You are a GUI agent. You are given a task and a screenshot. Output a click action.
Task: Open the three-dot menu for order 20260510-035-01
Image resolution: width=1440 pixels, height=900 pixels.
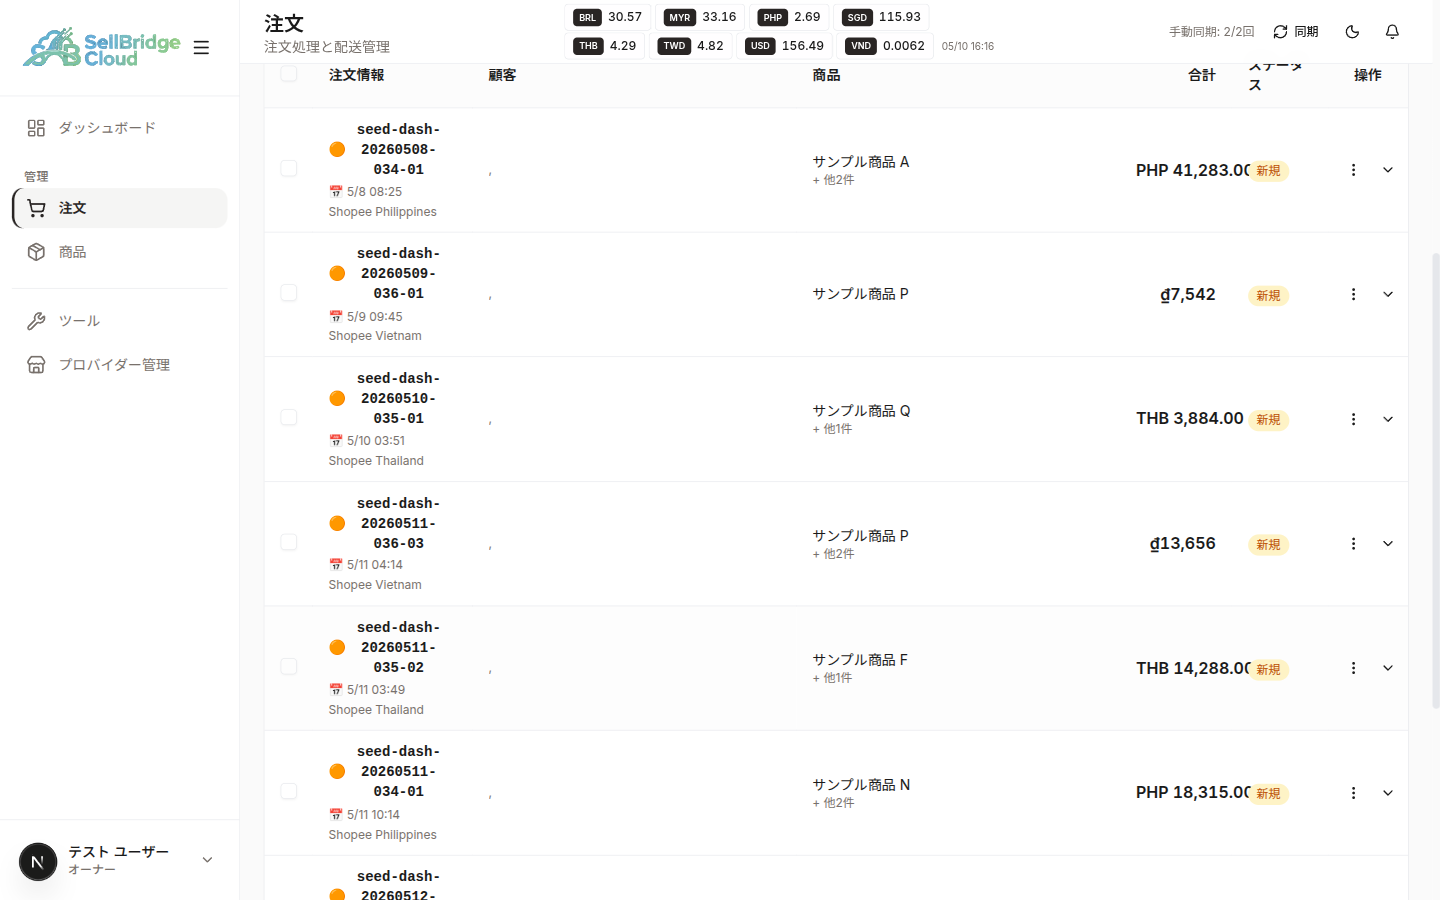tap(1353, 419)
